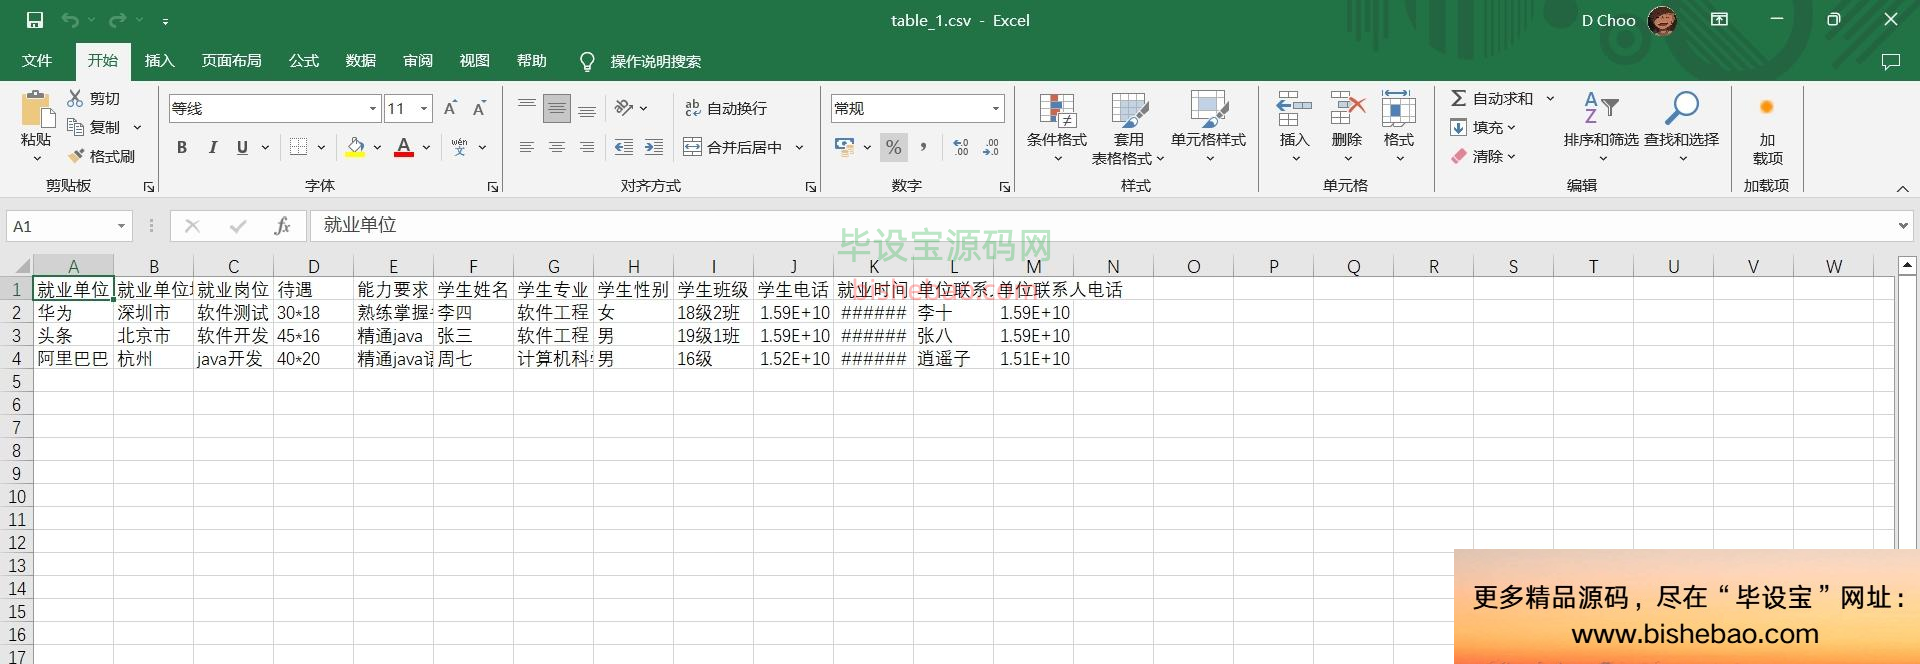Switch to the Formulas (公式) tab

click(x=303, y=61)
